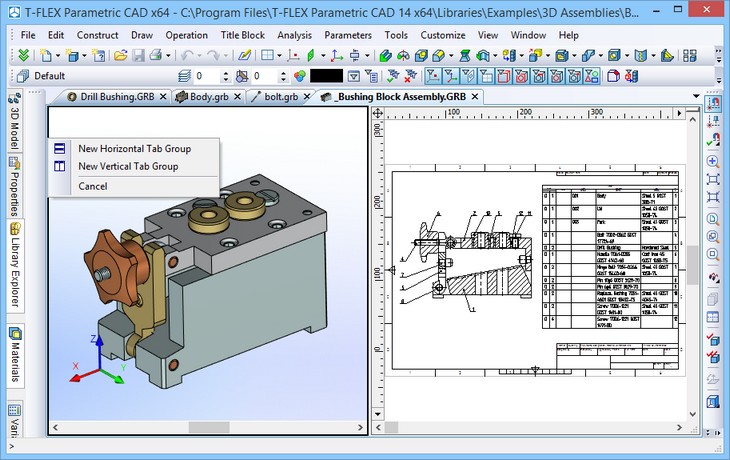Click the grid window layout icon
The width and height of the screenshot is (730, 460).
tap(267, 56)
